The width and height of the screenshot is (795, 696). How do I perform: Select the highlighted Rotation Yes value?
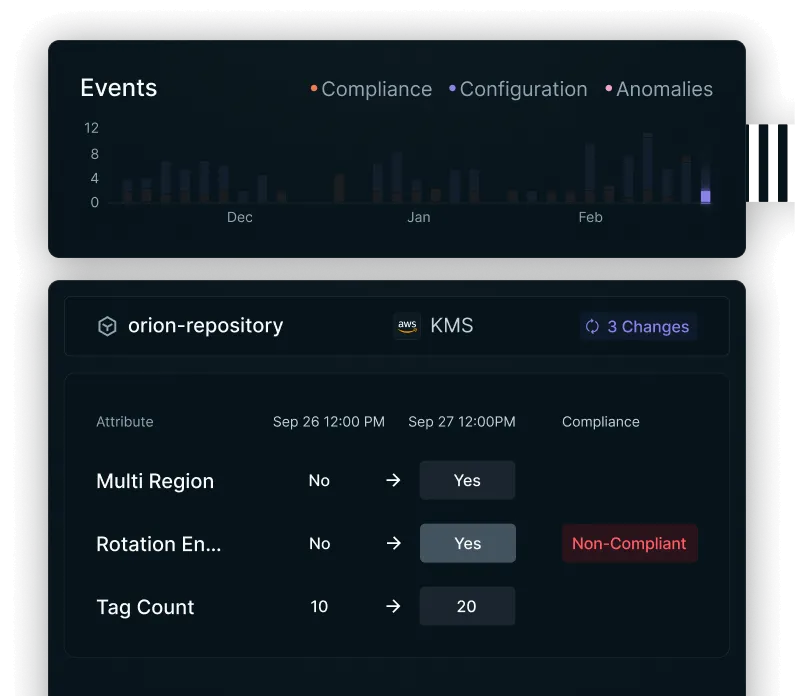pyautogui.click(x=467, y=544)
